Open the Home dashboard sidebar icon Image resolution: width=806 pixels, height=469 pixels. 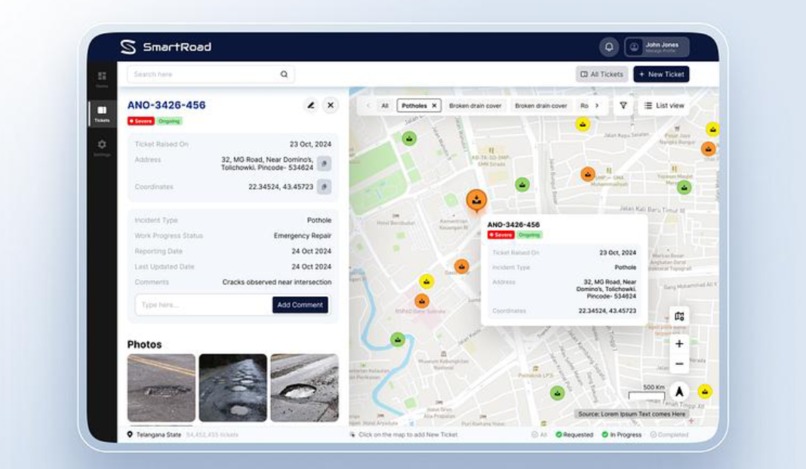[x=102, y=79]
